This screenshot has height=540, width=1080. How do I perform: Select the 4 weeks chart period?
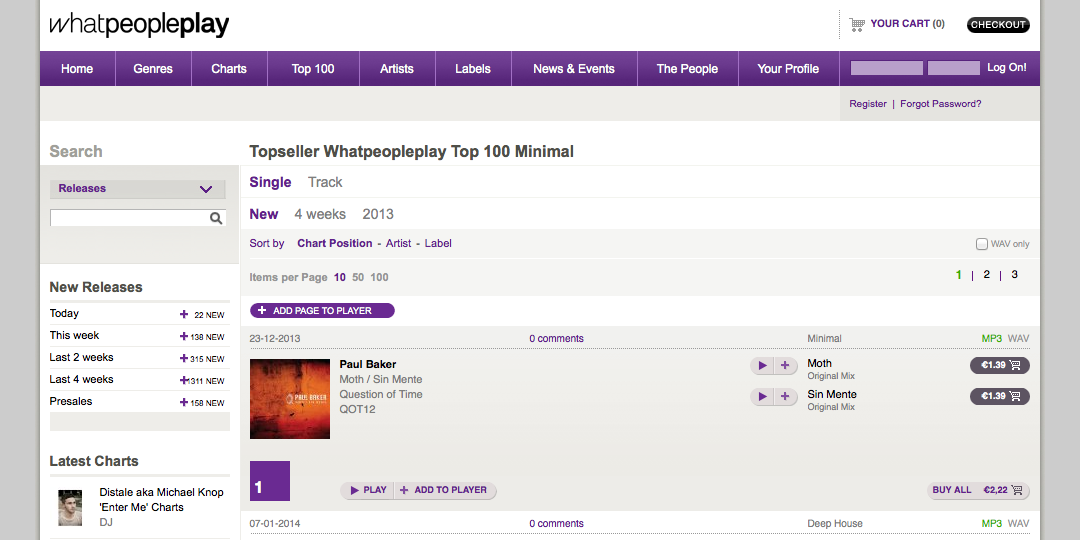pyautogui.click(x=320, y=214)
